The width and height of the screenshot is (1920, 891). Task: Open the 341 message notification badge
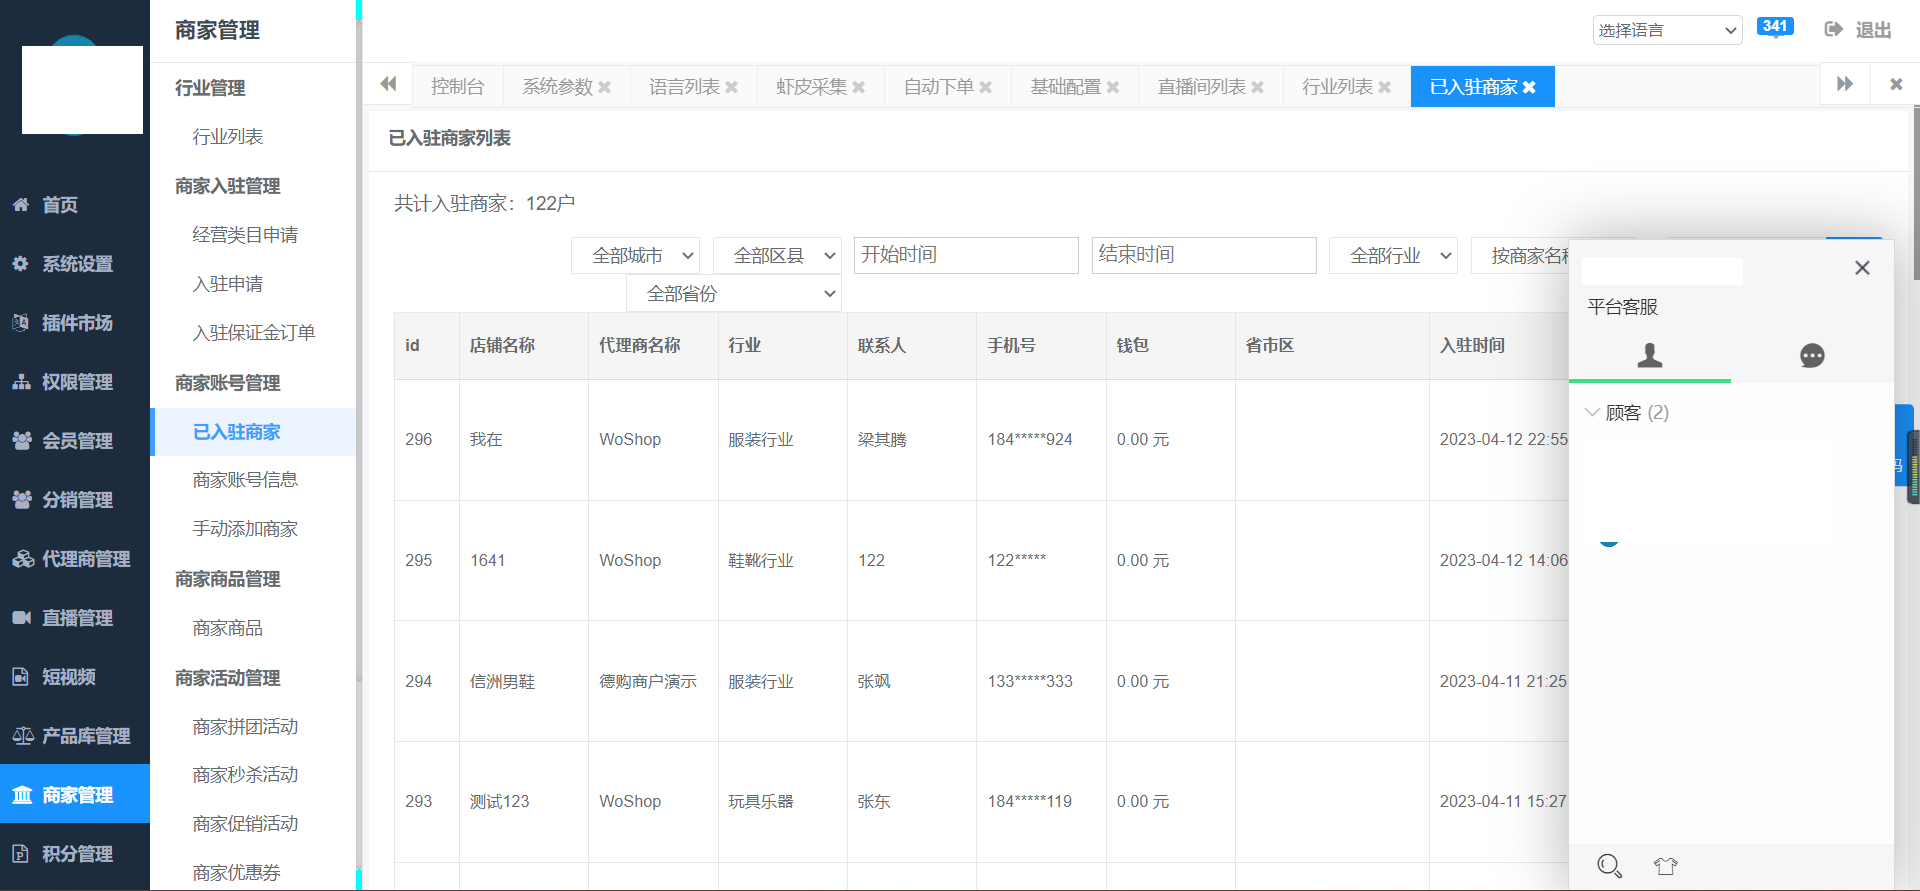1775,27
